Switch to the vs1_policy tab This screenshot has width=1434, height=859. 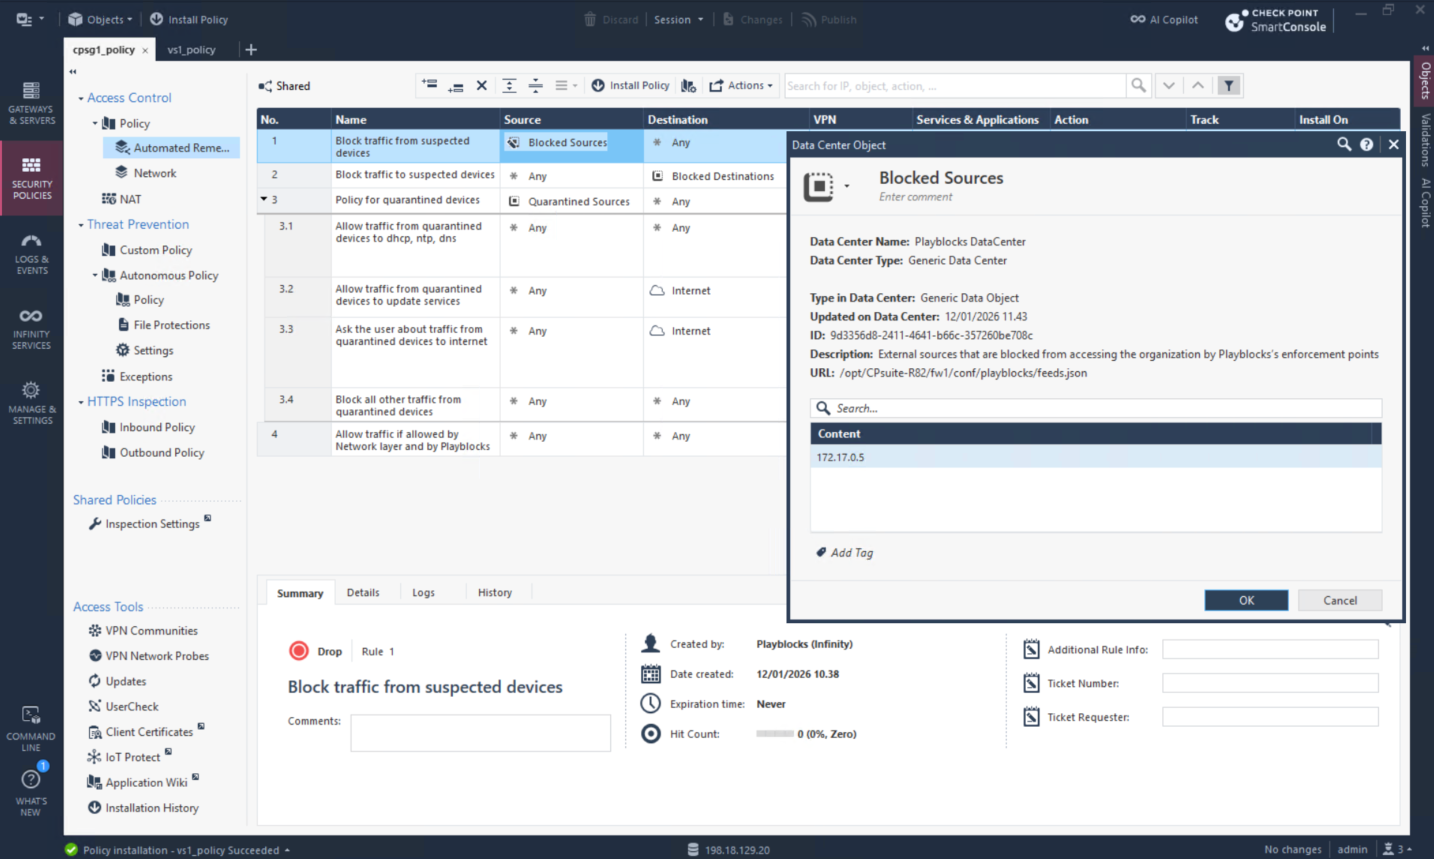pos(191,50)
